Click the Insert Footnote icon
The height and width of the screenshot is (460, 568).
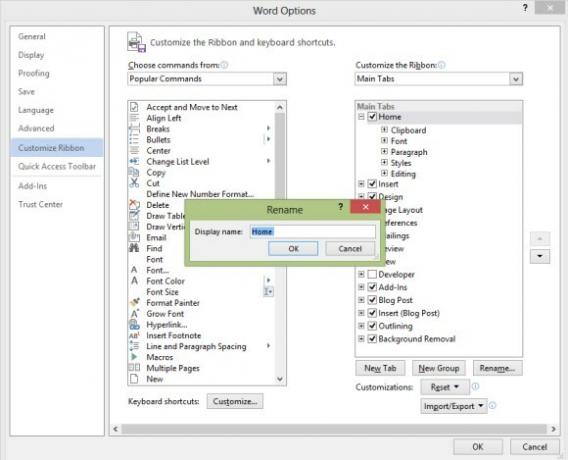coord(134,335)
